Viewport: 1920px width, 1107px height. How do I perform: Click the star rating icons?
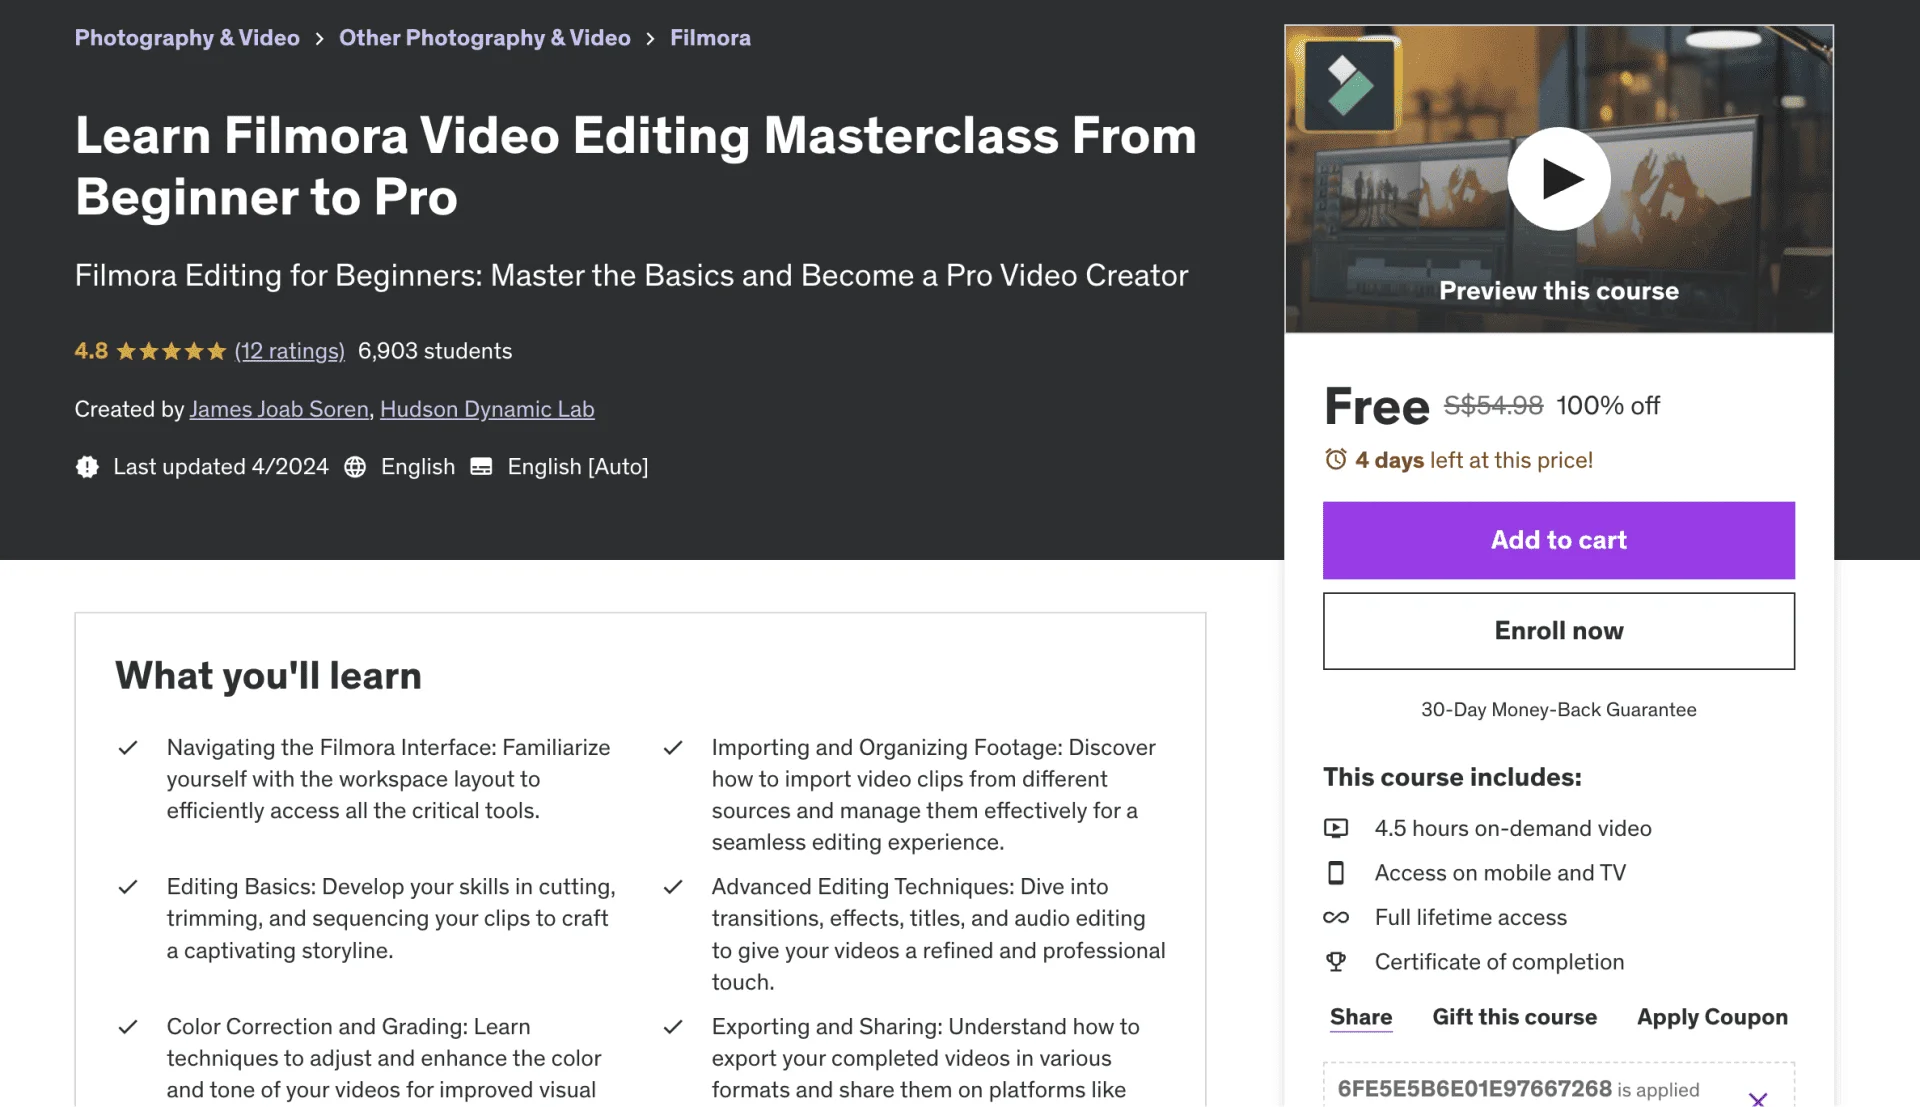tap(171, 351)
